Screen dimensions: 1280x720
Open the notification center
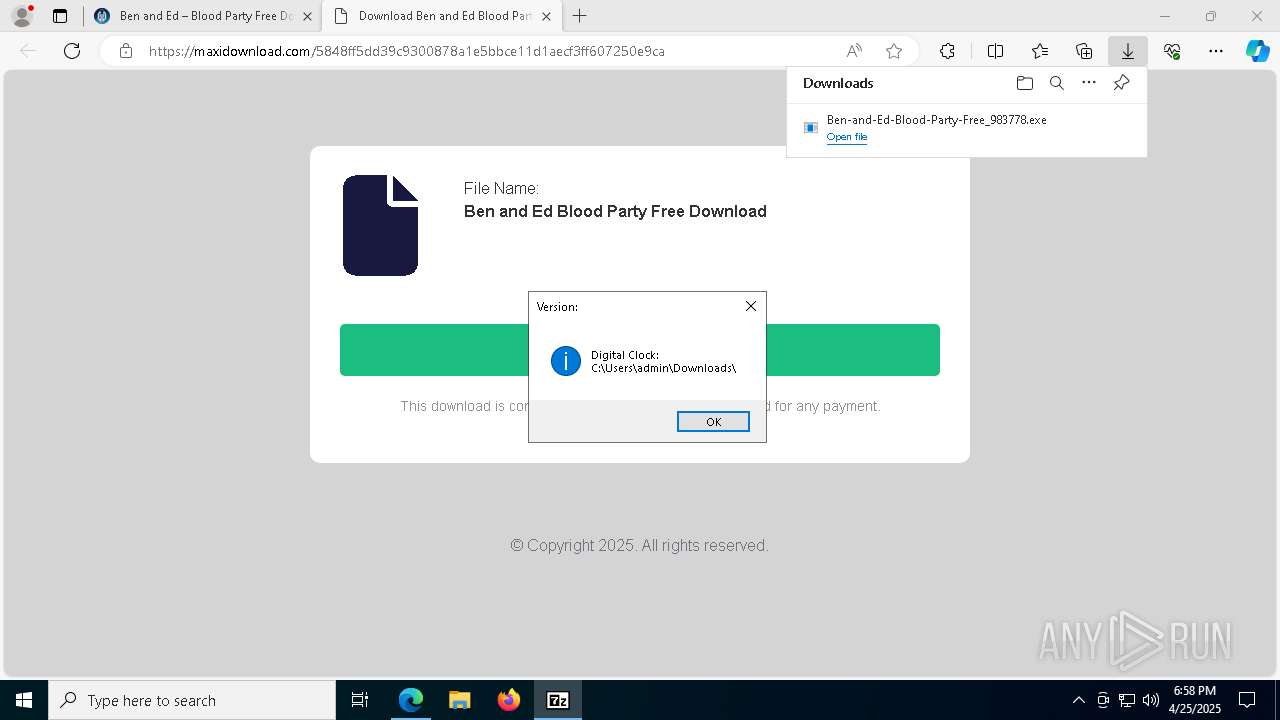(x=1248, y=700)
